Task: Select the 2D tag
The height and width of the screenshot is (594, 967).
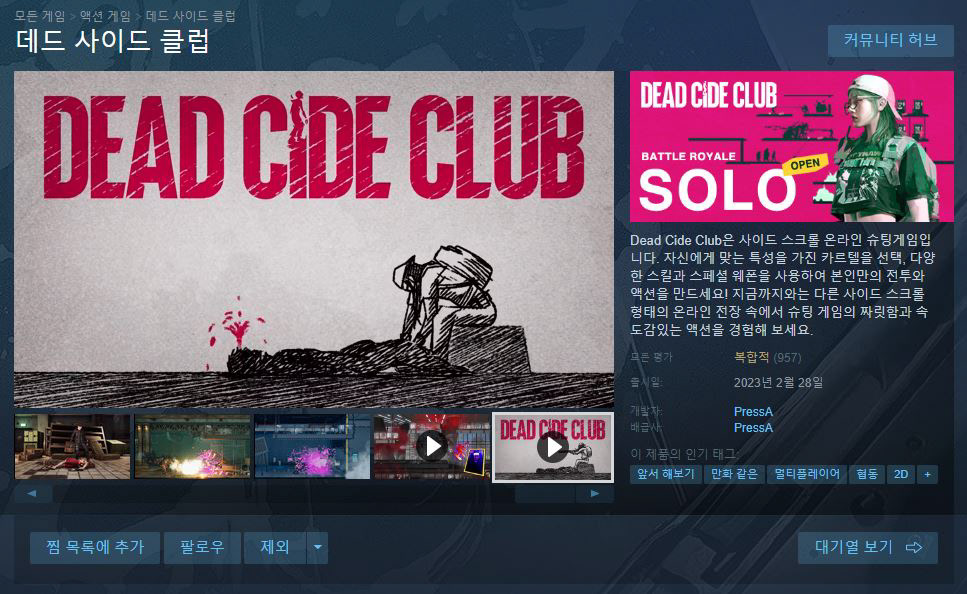Action: point(901,474)
